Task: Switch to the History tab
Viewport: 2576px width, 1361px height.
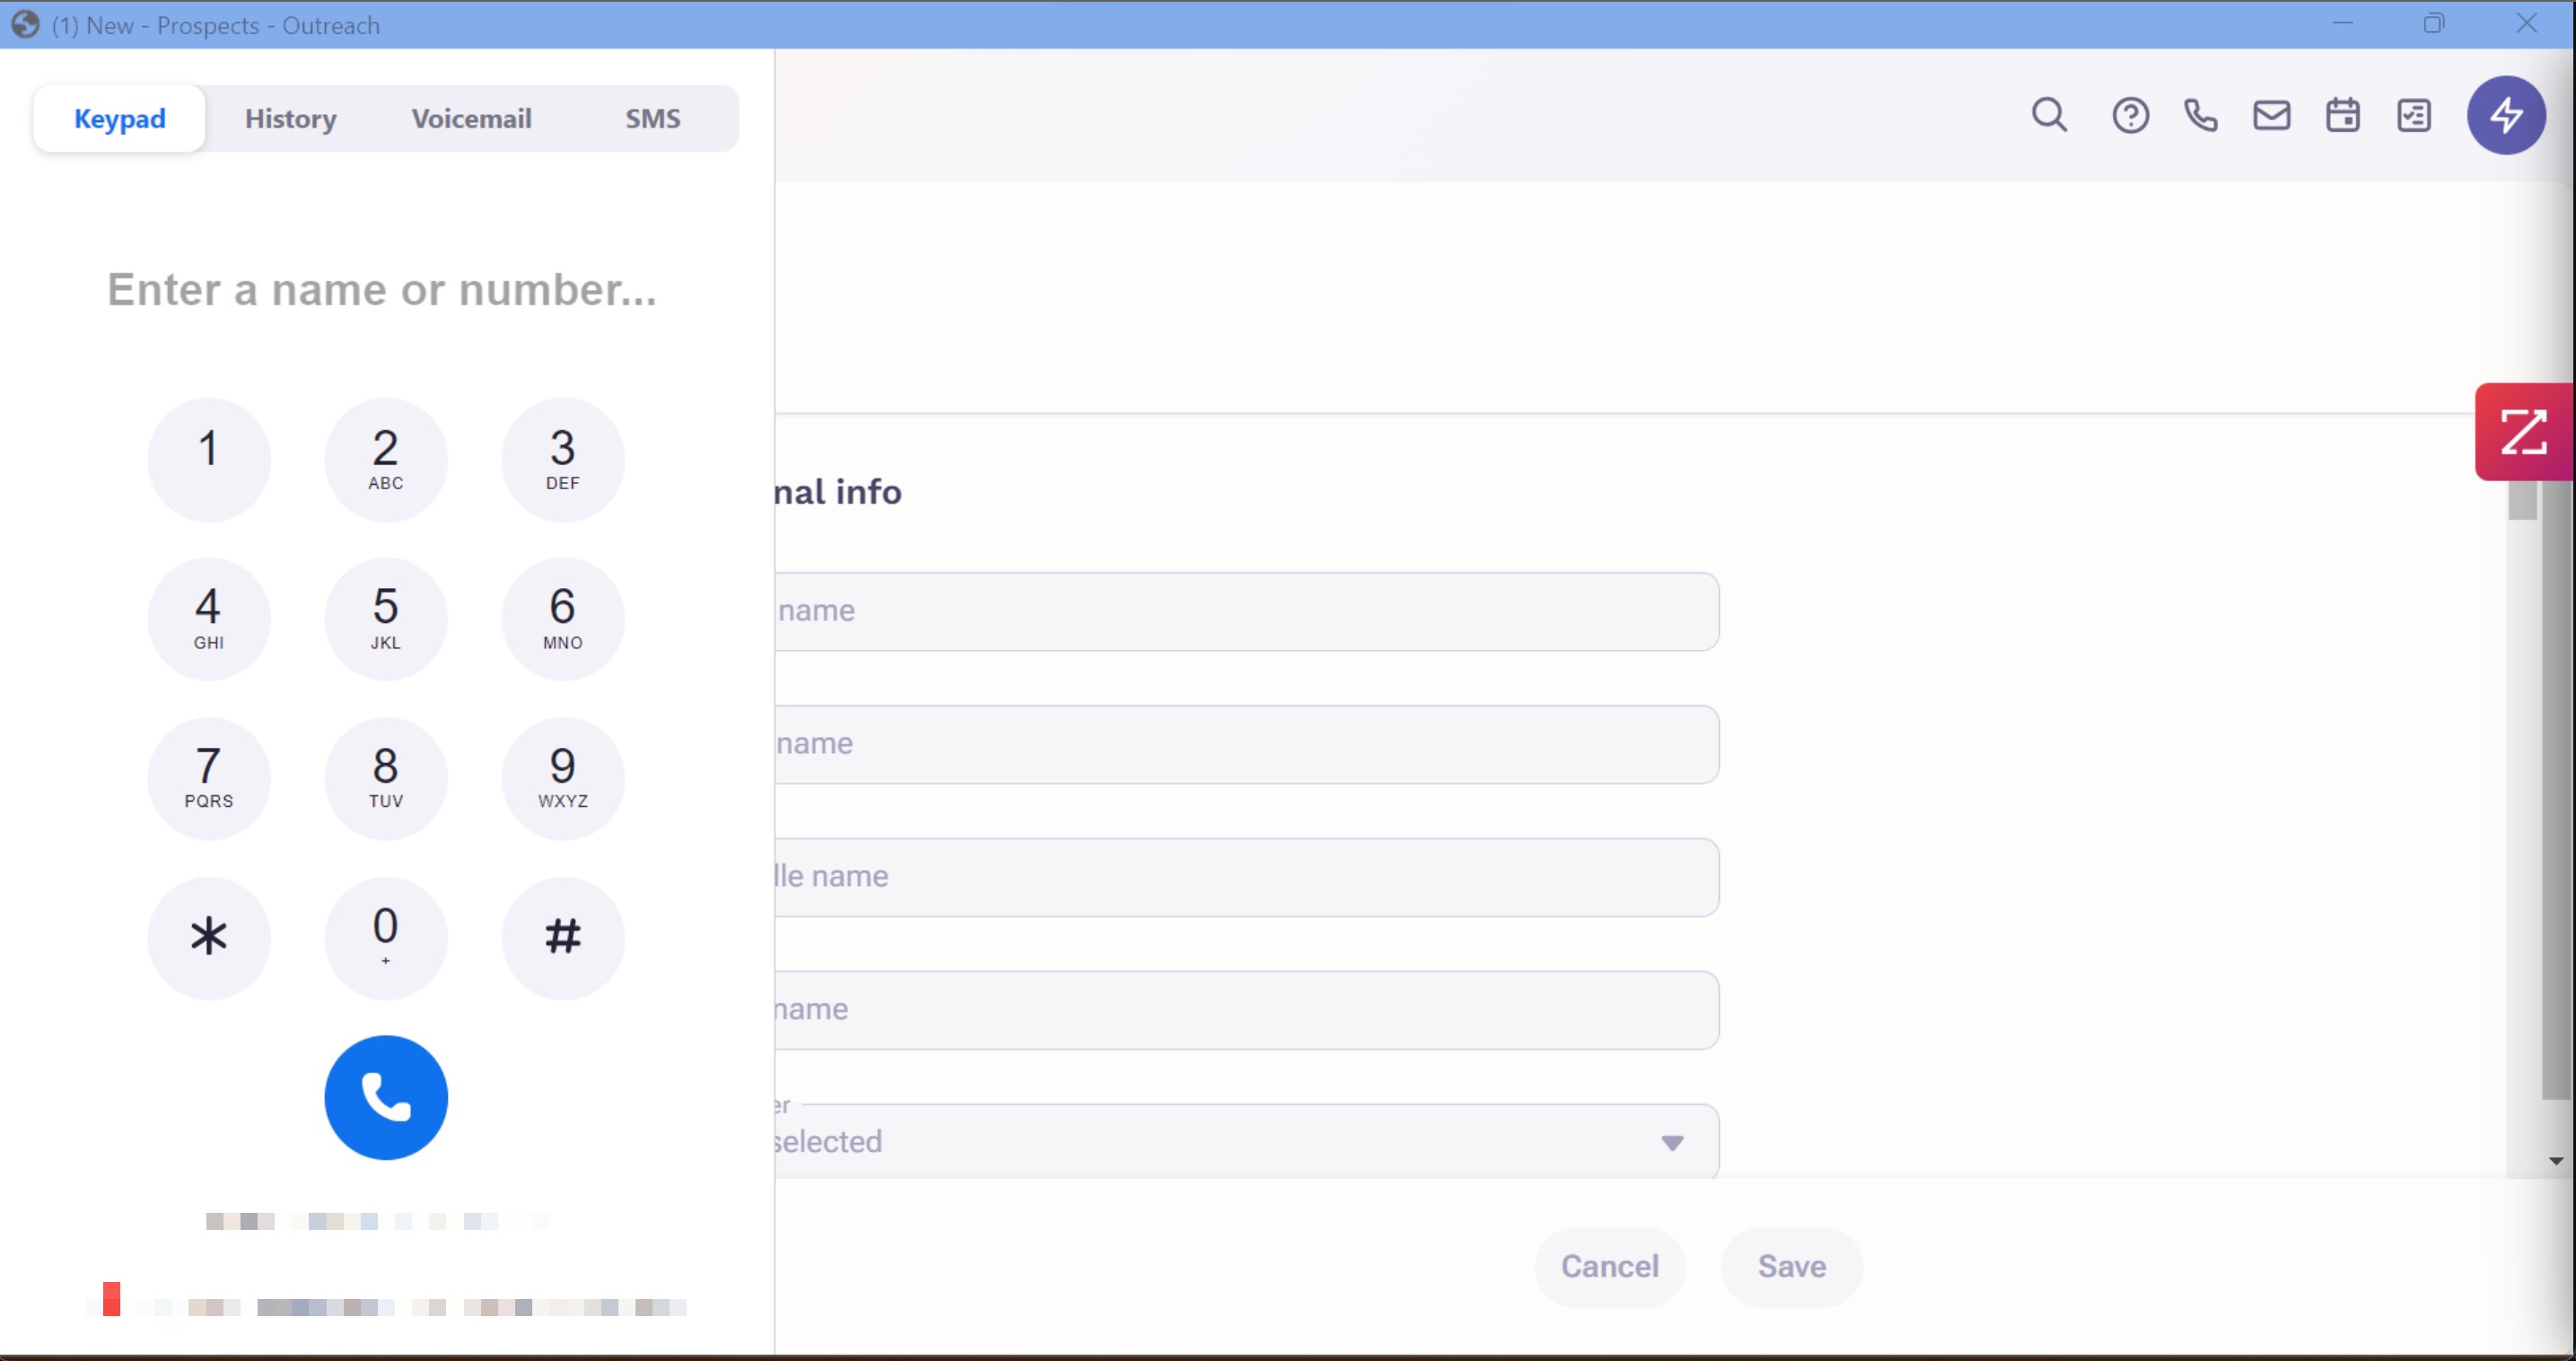Action: tap(290, 119)
